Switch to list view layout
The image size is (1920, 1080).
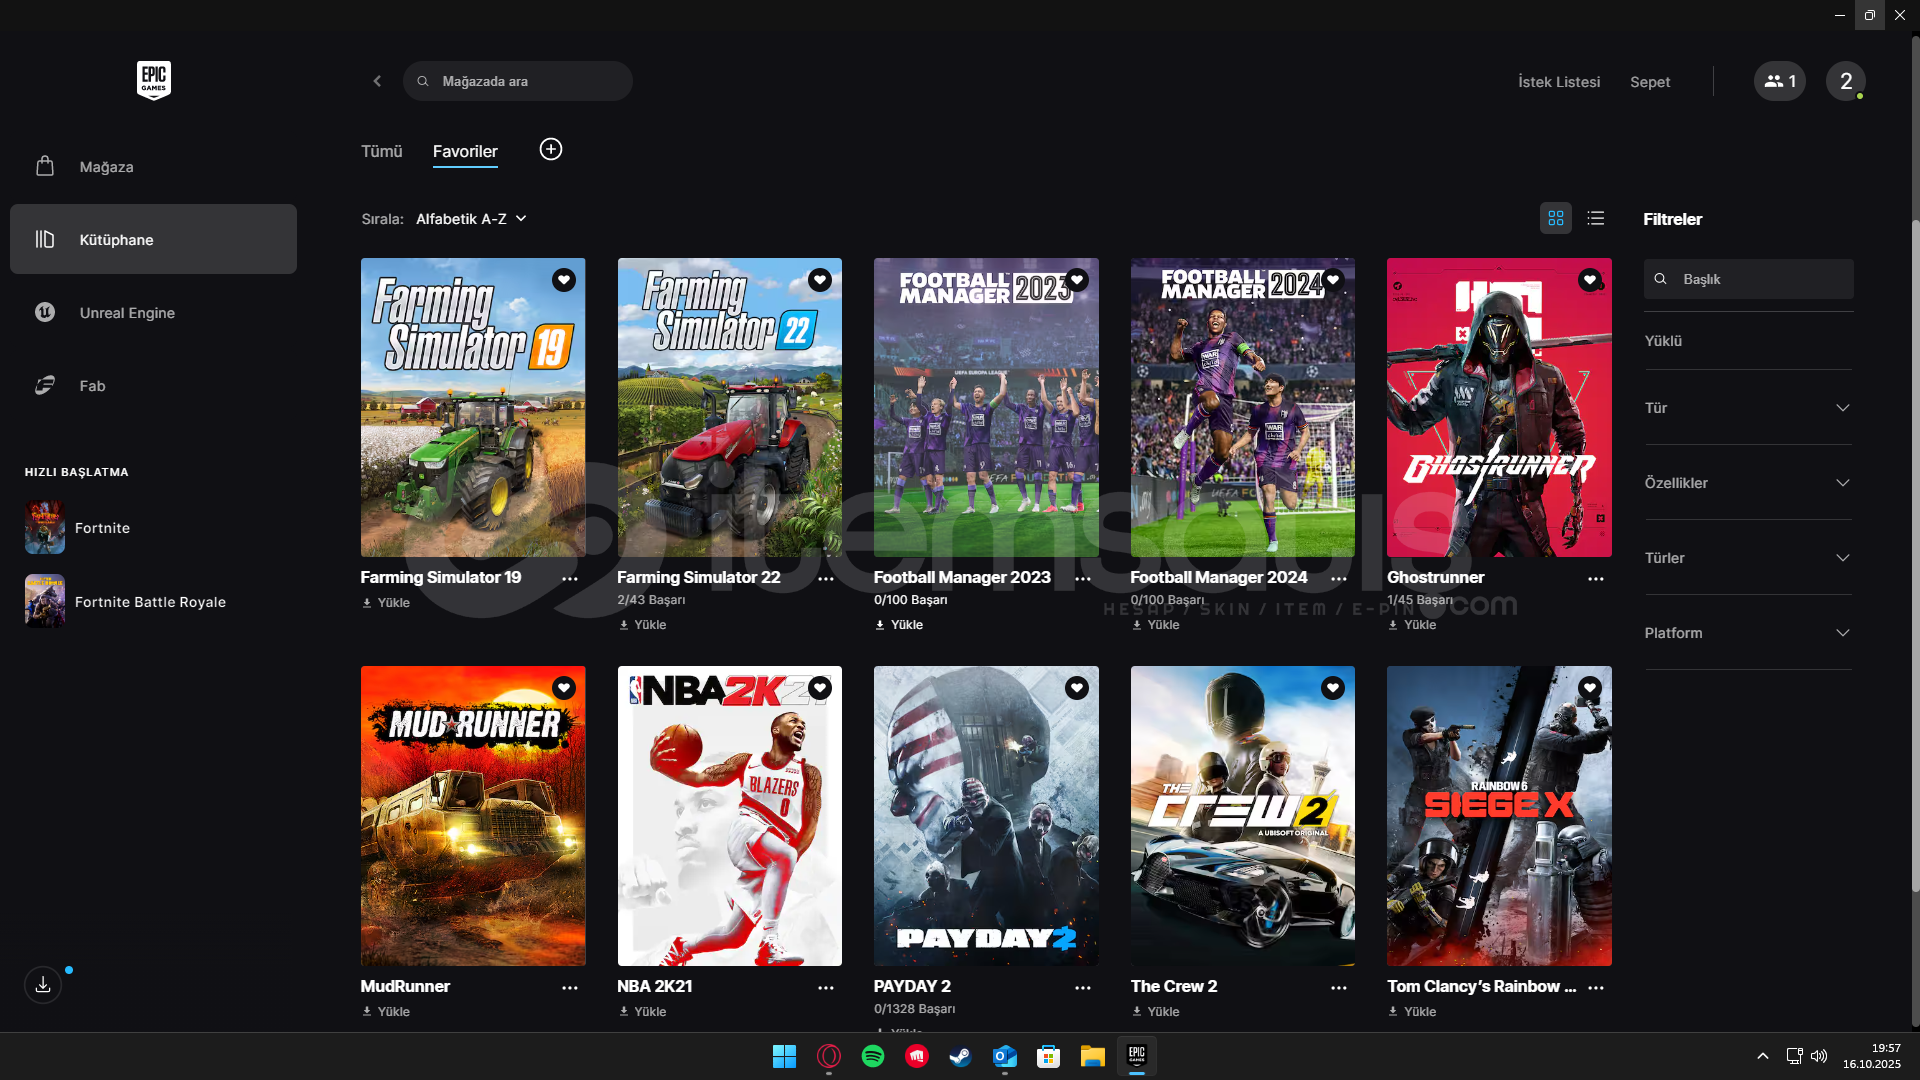pyautogui.click(x=1596, y=218)
